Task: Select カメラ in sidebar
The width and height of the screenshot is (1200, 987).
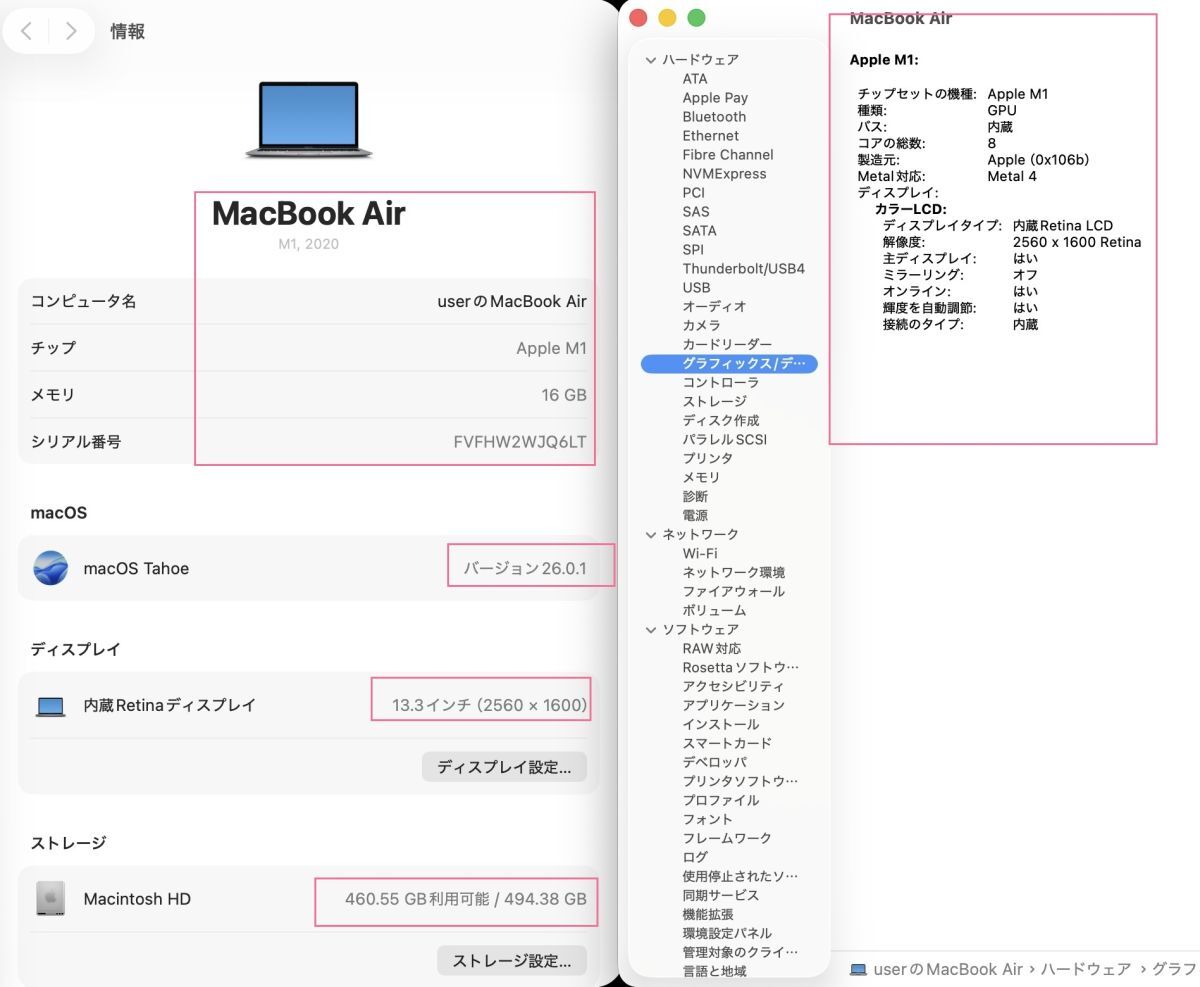Action: [x=701, y=326]
